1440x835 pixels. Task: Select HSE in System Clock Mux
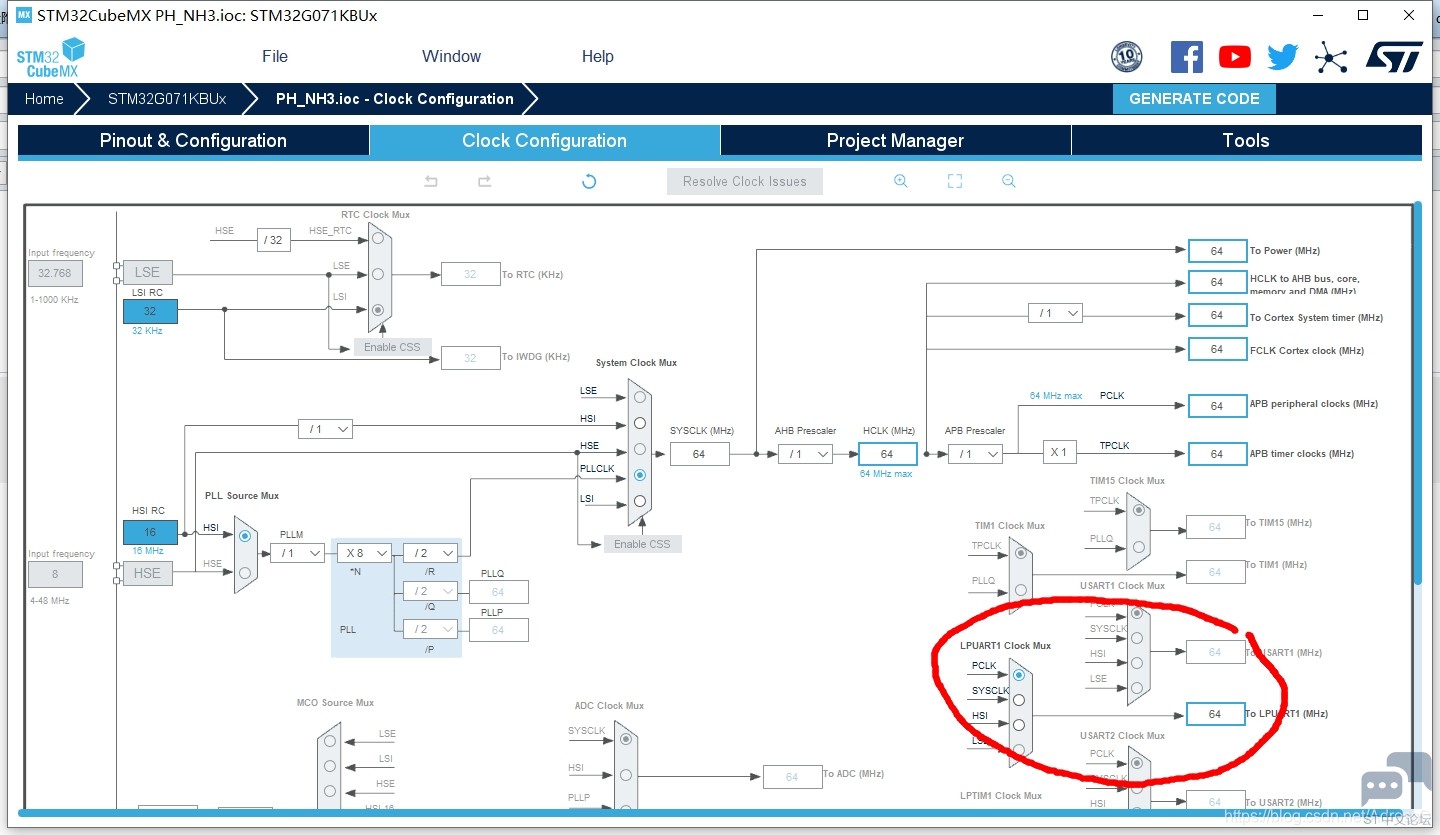click(x=640, y=449)
